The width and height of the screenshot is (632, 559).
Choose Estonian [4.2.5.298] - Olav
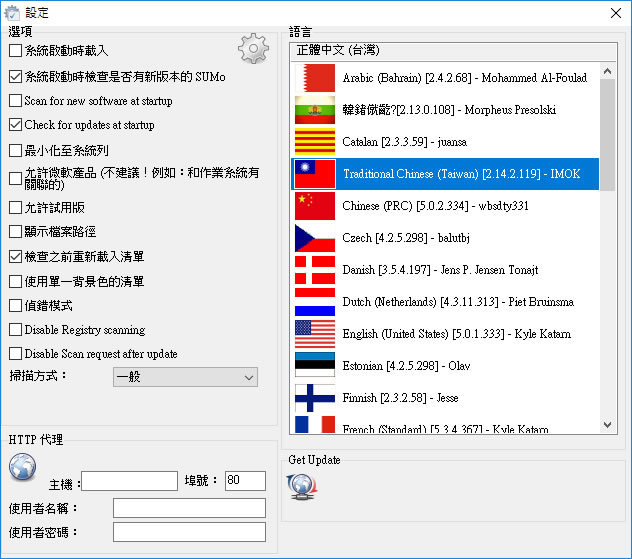pyautogui.click(x=445, y=366)
